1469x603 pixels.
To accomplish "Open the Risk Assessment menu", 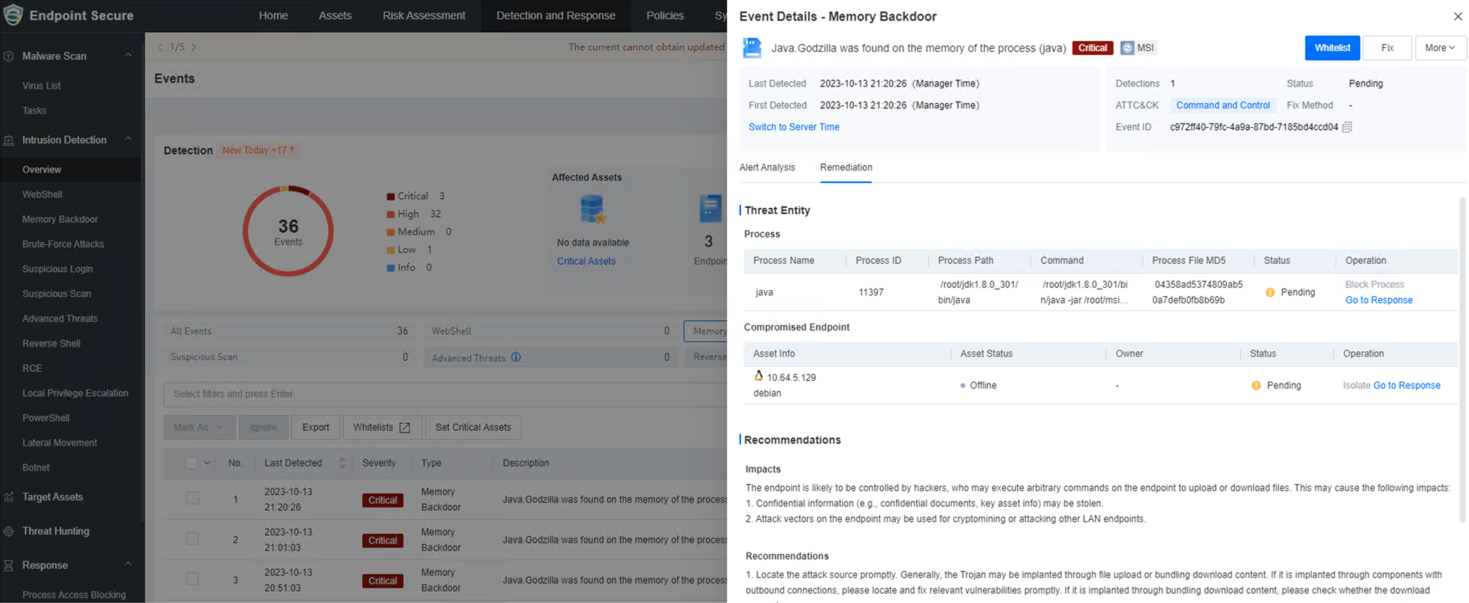I will tap(423, 16).
